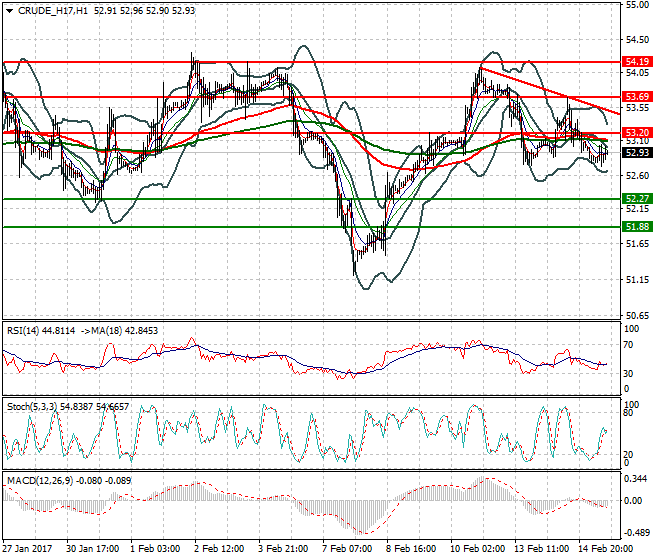Click the 3 Feb 21:00 time axis label
The image size is (660, 560).
point(285,549)
